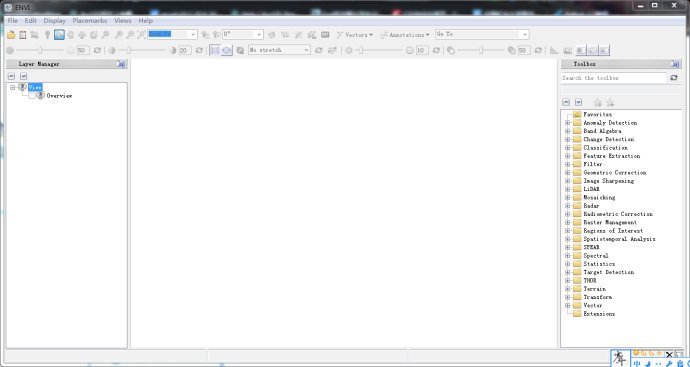Zoom to full extent icon
Screen dimensions: 690x367
pyautogui.click(x=141, y=35)
